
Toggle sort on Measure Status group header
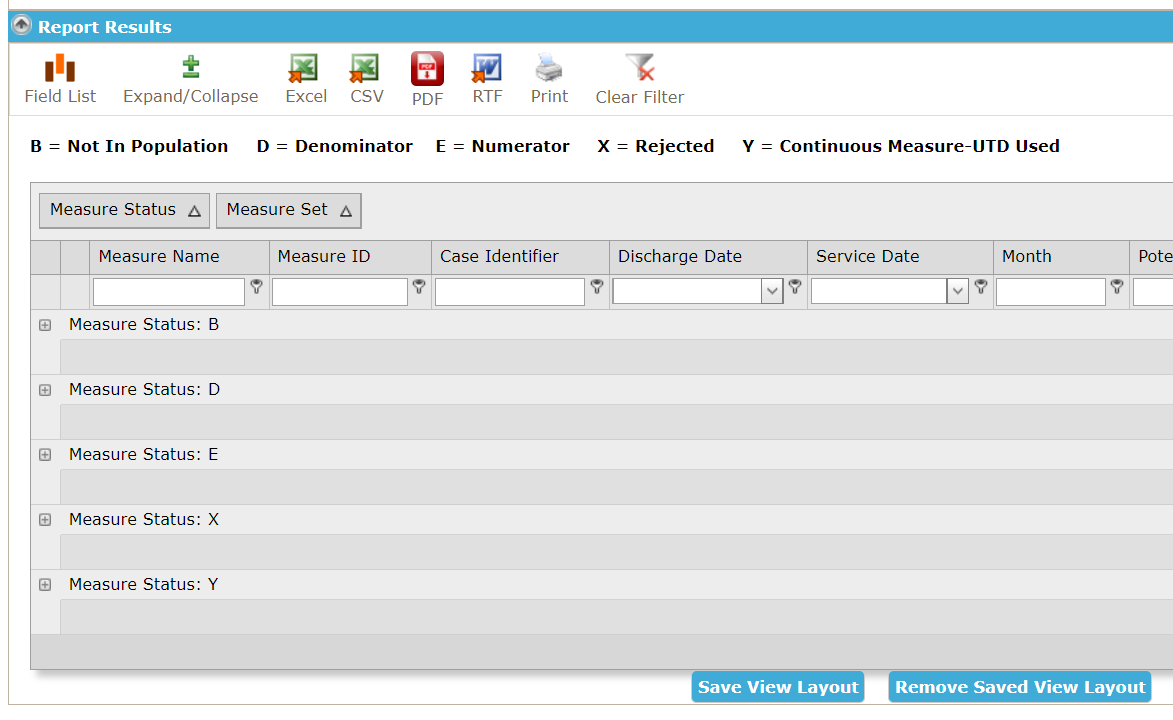click(124, 210)
